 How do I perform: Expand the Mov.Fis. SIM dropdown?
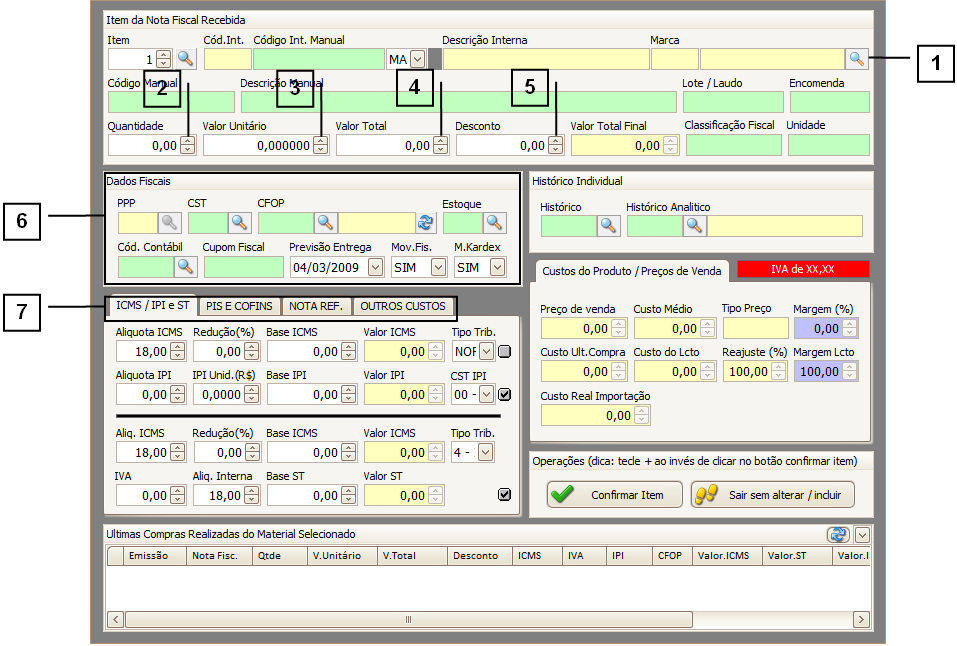click(x=438, y=267)
